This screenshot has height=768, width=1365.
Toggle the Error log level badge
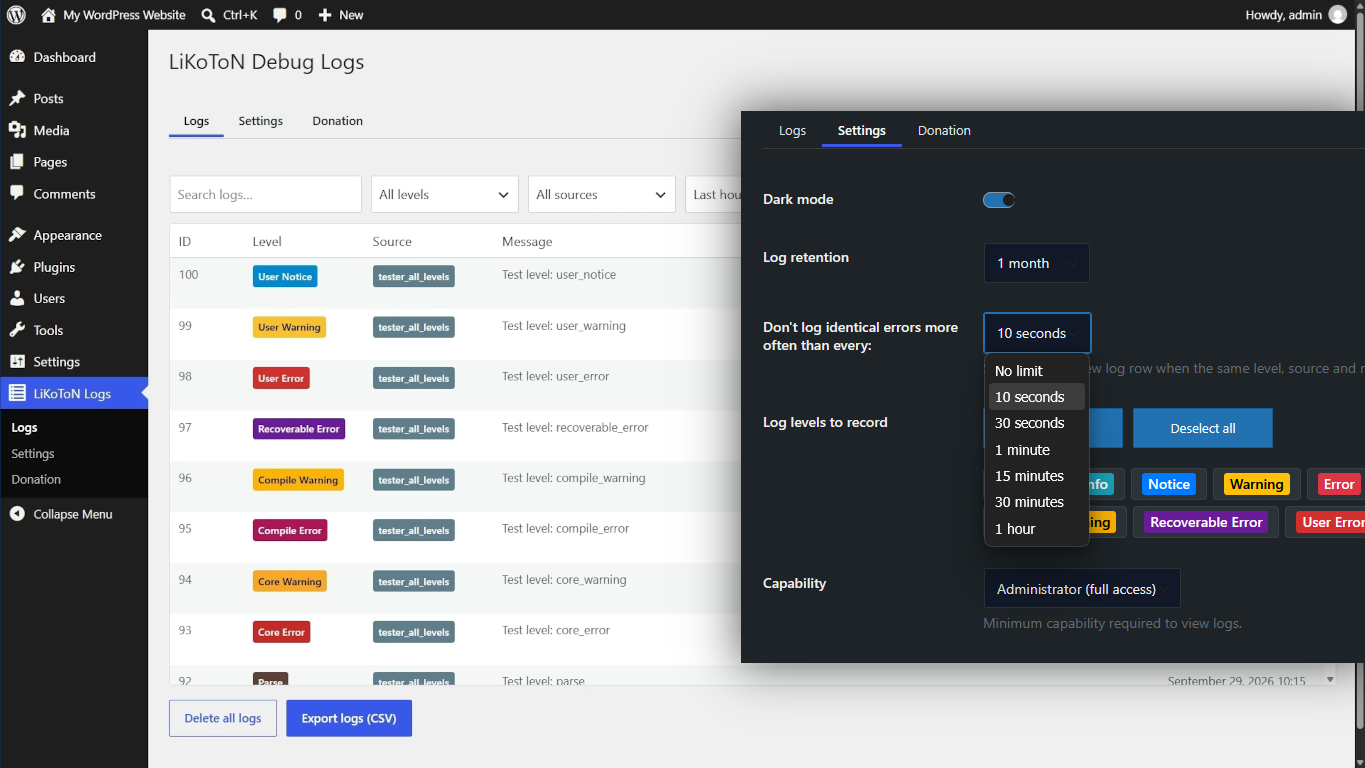tap(1338, 484)
